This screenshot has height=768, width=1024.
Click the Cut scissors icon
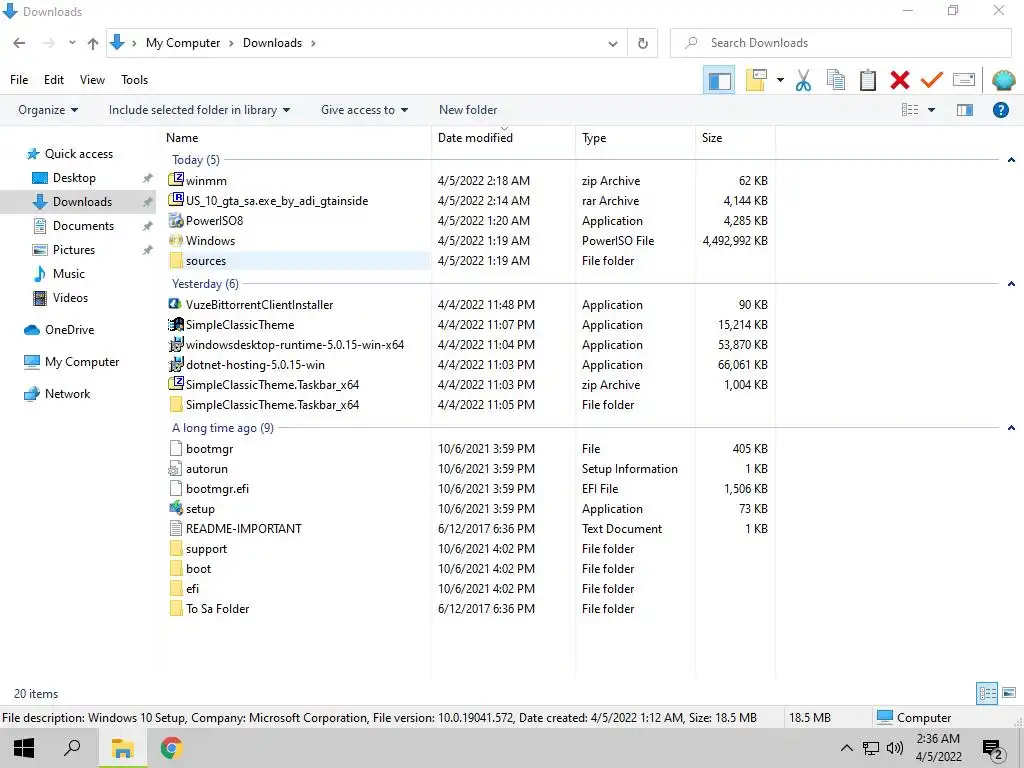(x=803, y=80)
